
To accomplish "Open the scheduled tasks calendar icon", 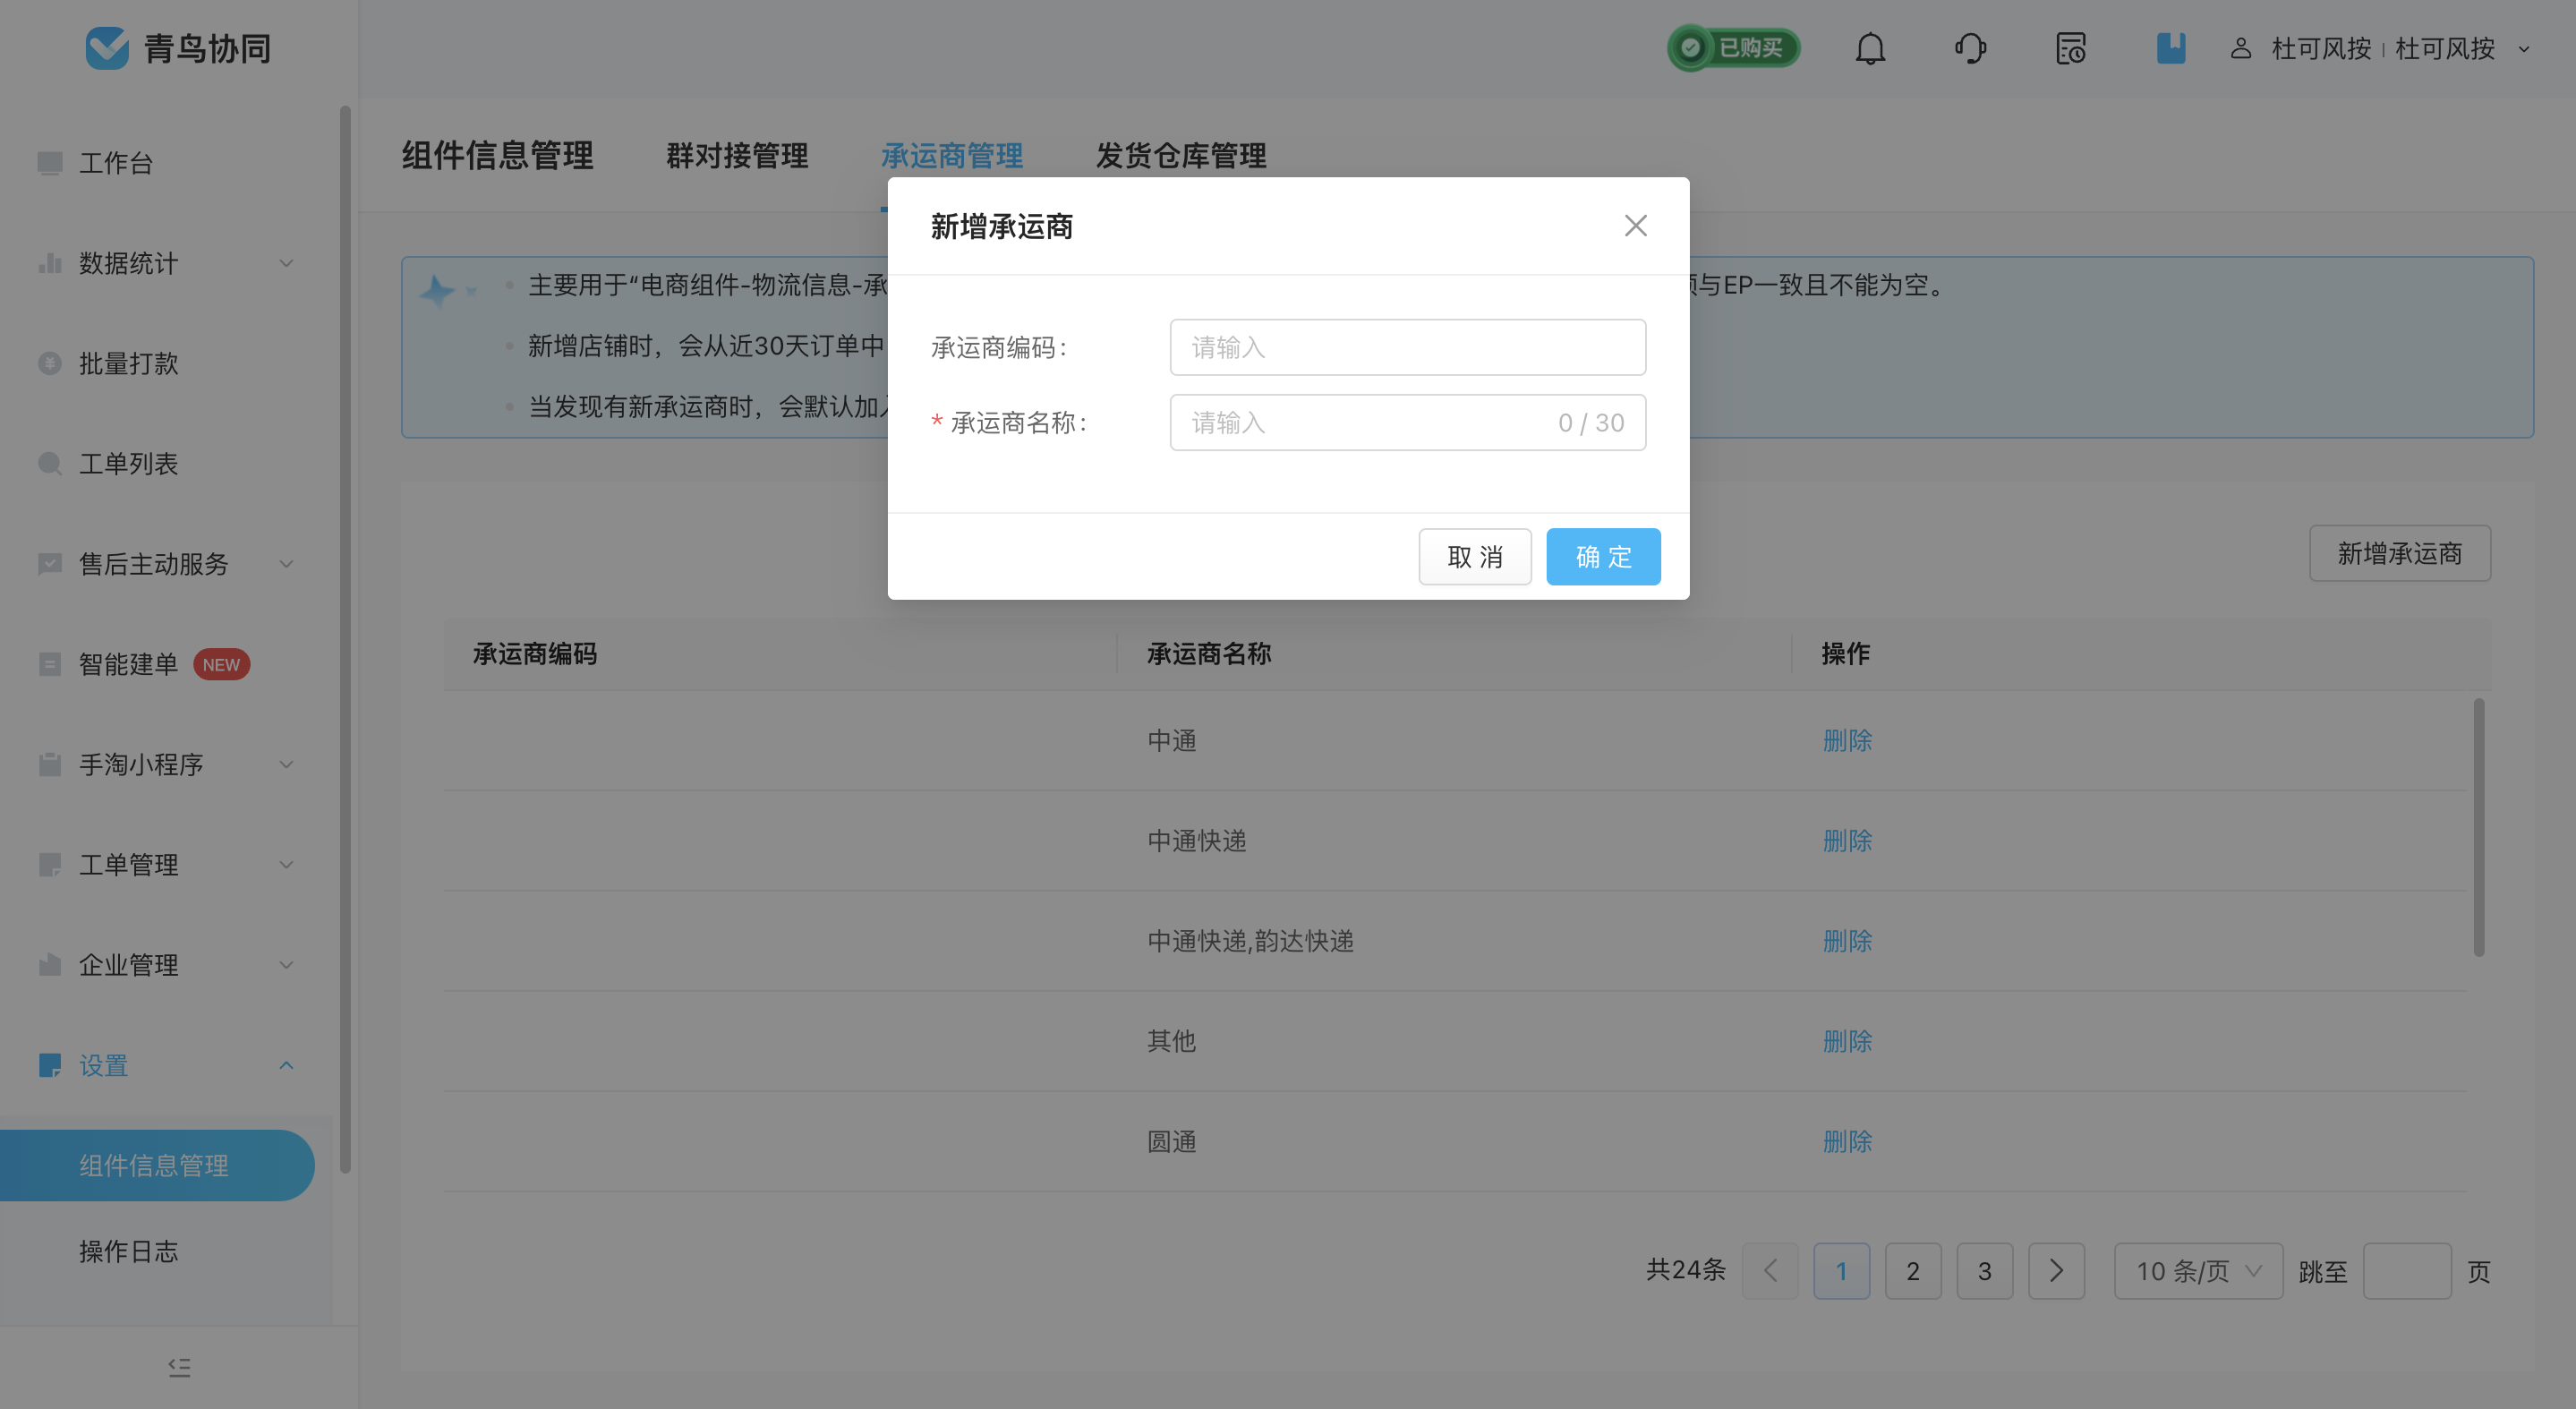I will 2070,48.
